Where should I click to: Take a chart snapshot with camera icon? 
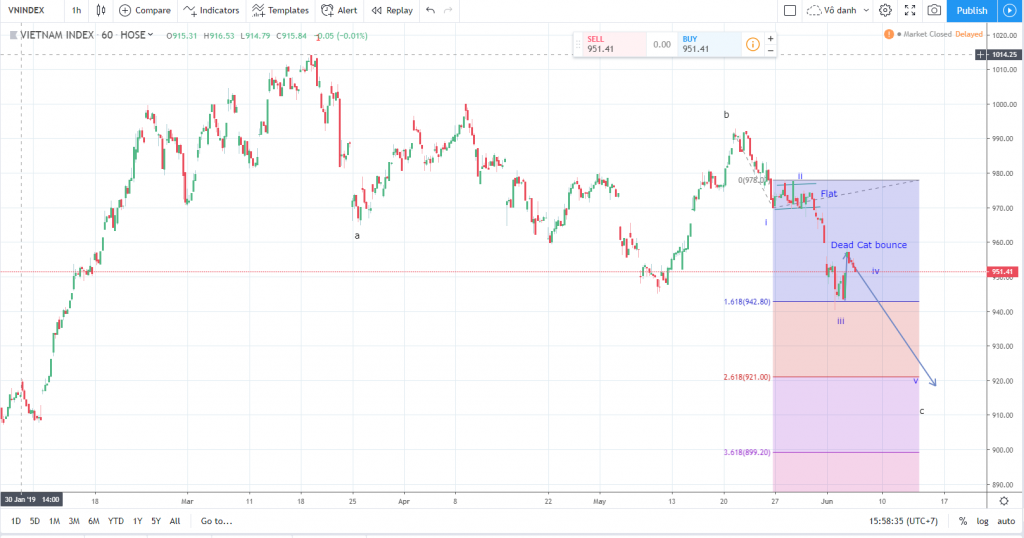[934, 10]
